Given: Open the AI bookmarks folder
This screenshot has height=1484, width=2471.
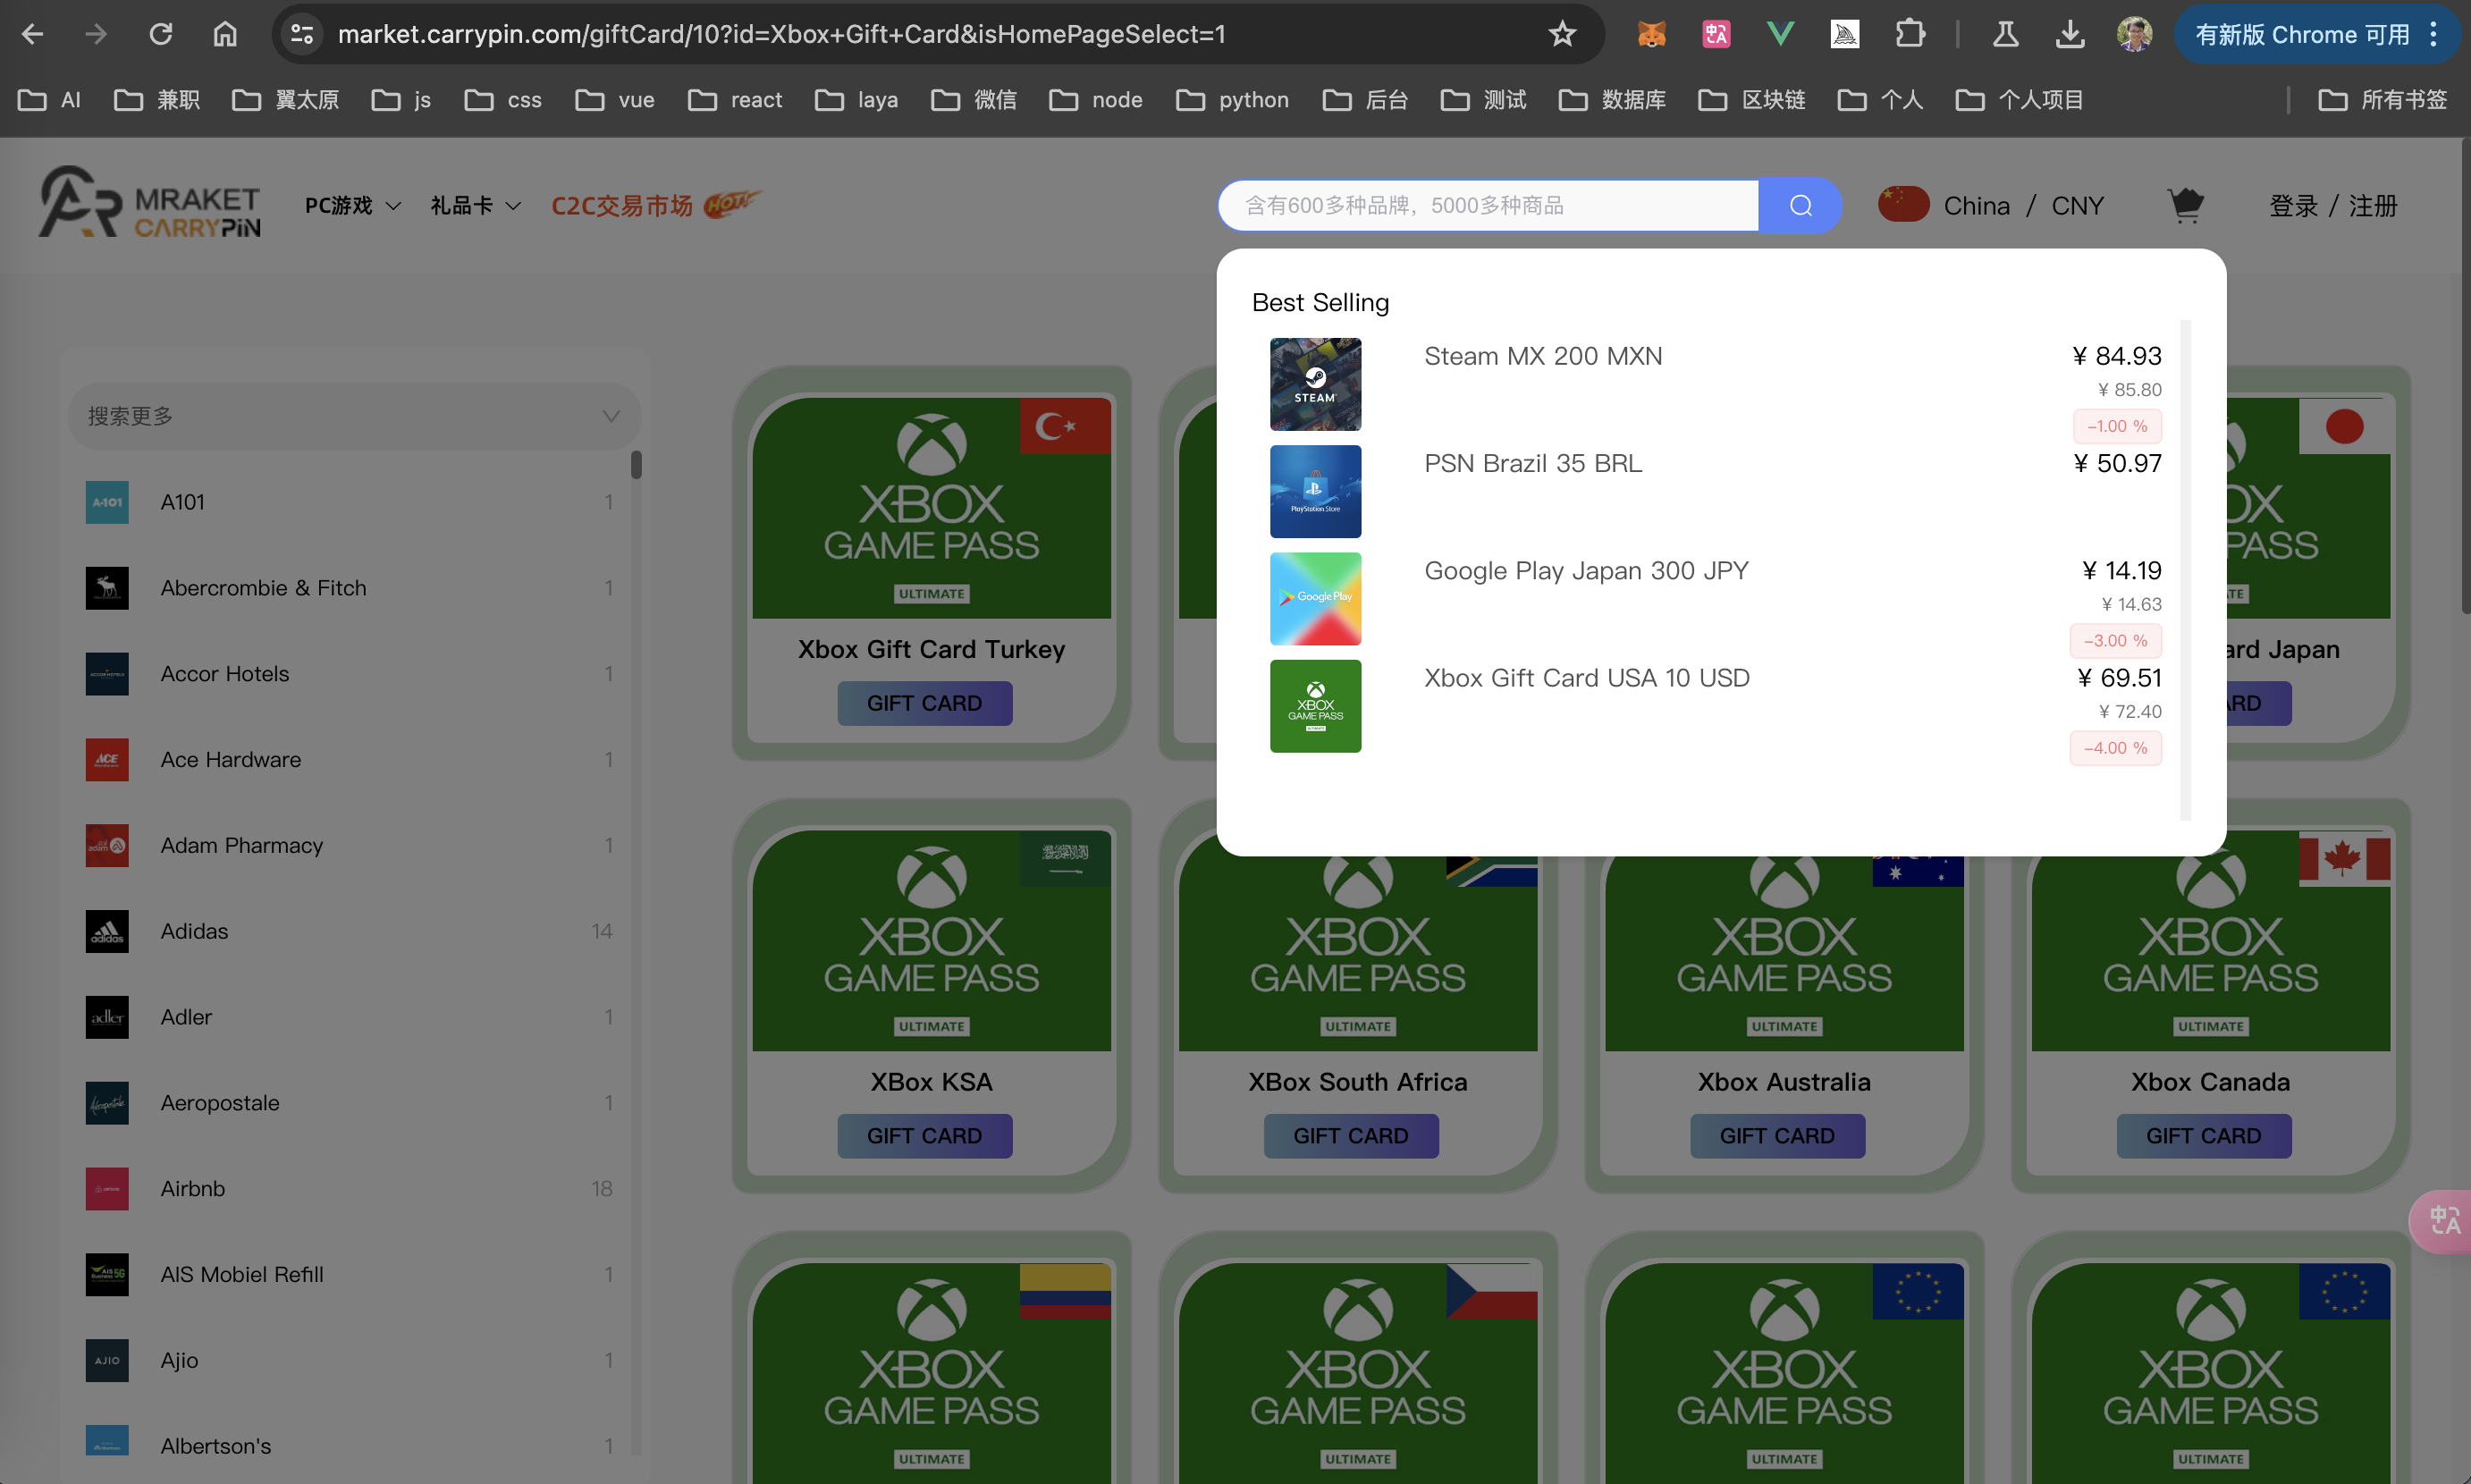Looking at the screenshot, I should pos(50,100).
